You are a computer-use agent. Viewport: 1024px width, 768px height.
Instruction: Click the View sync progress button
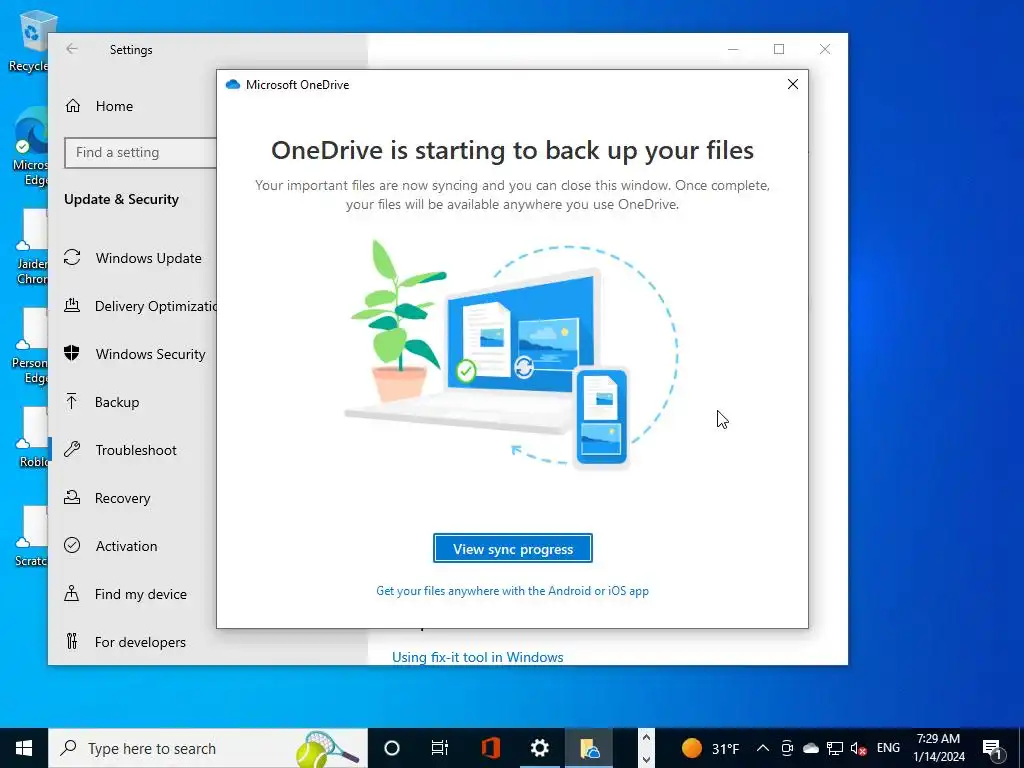tap(513, 549)
